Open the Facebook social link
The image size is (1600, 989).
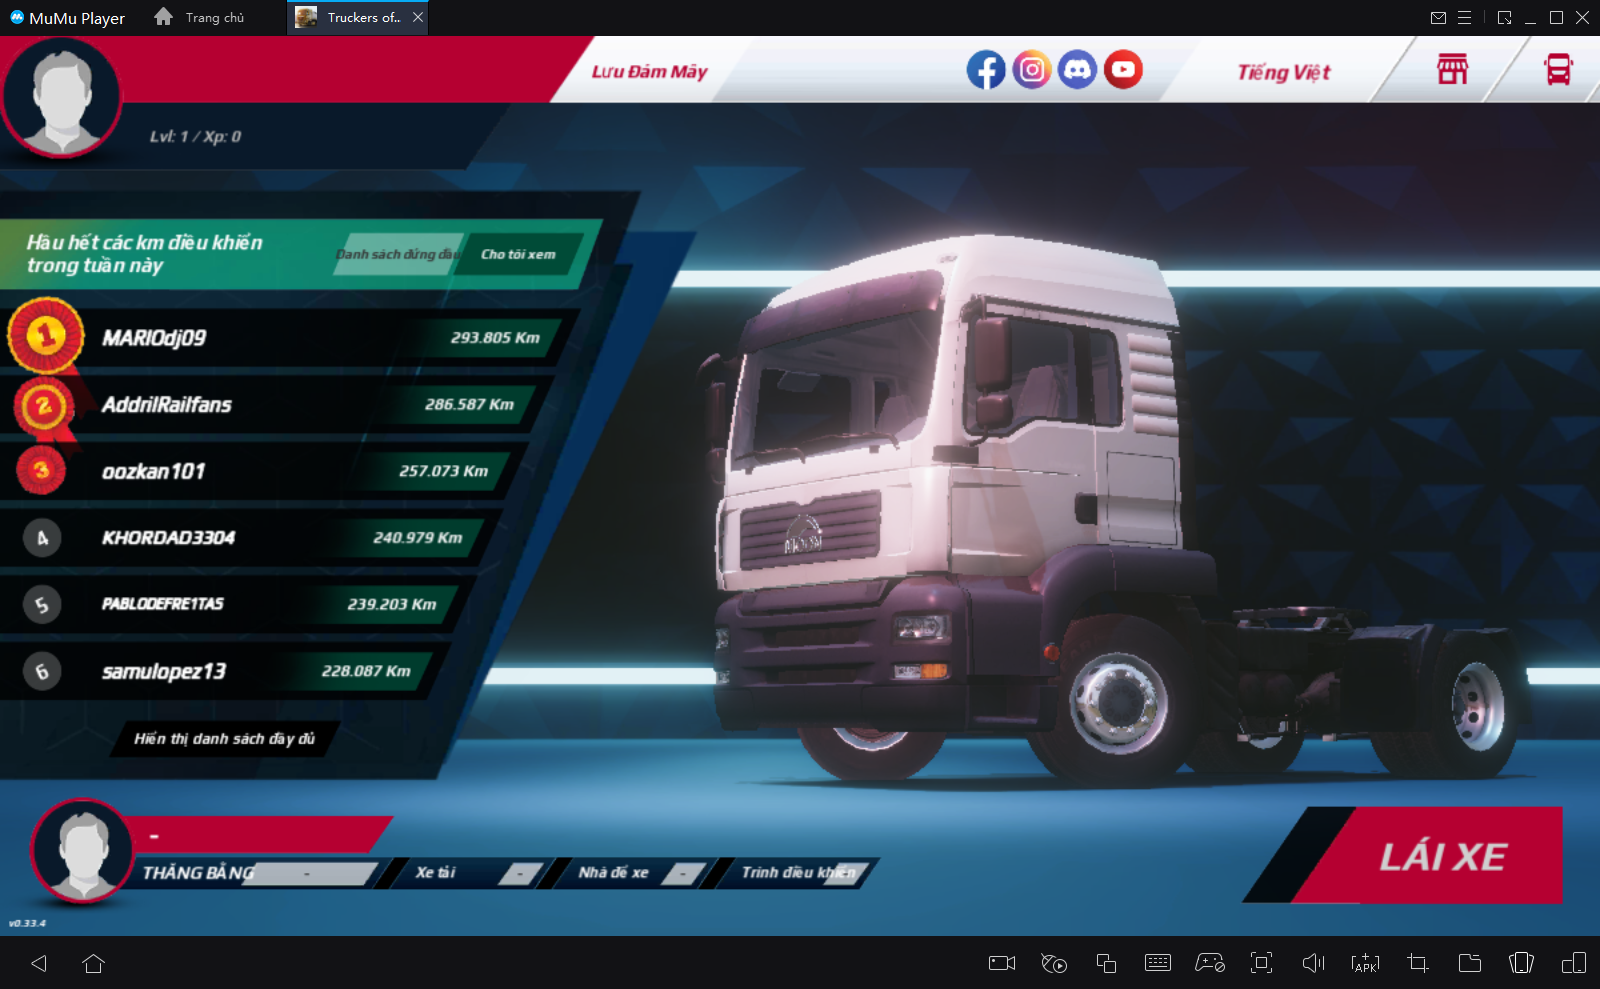pyautogui.click(x=985, y=70)
